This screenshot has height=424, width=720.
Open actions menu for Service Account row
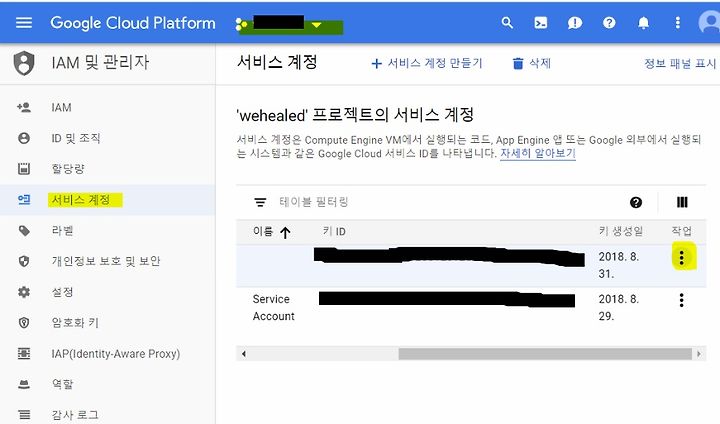tap(682, 300)
